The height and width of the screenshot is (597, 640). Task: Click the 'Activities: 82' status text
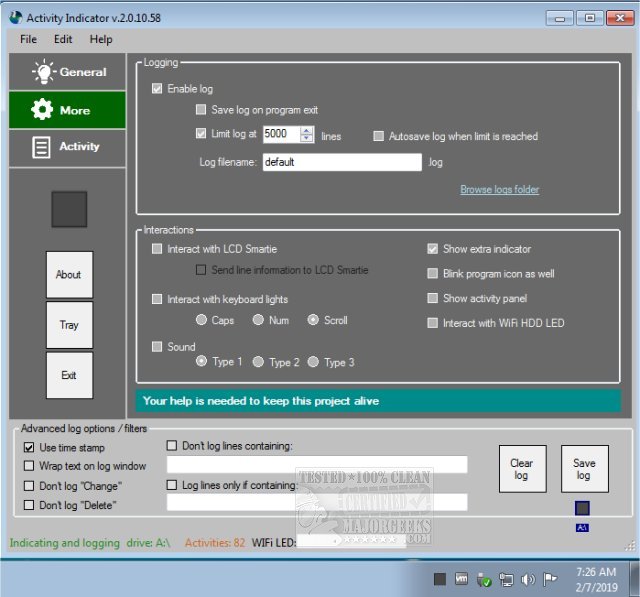[215, 543]
